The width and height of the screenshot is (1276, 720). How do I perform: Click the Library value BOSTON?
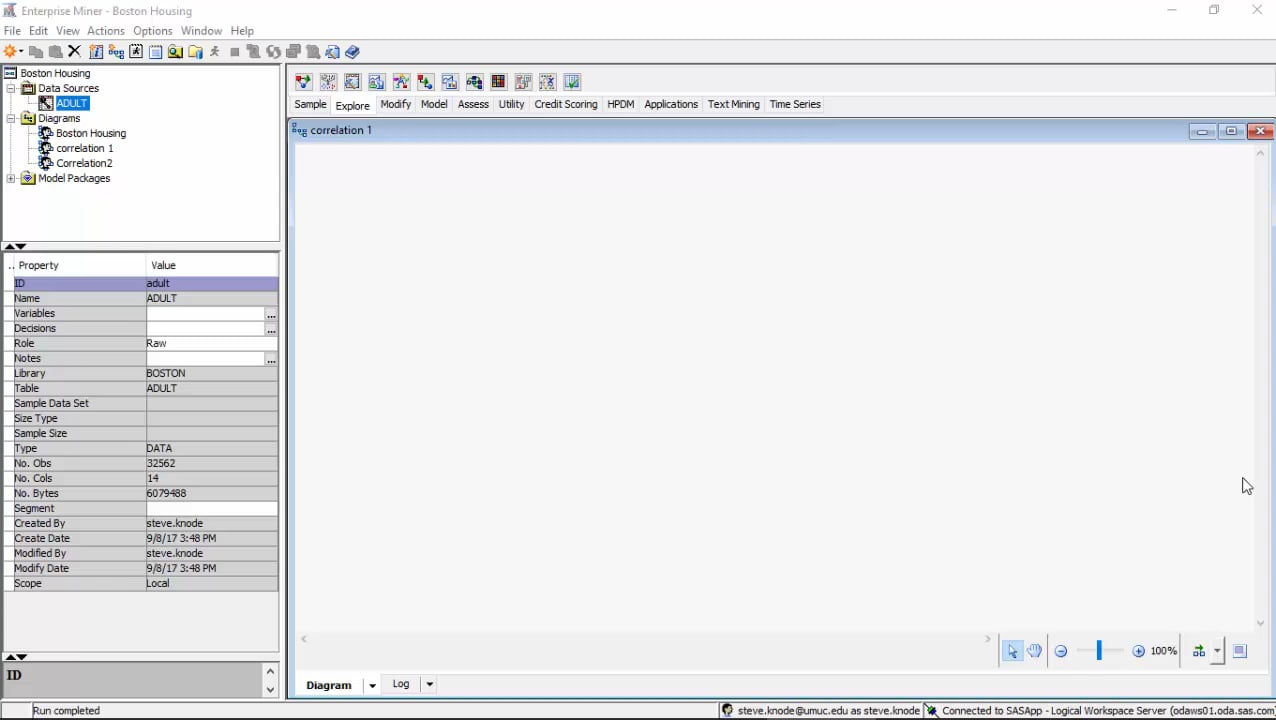coord(212,373)
